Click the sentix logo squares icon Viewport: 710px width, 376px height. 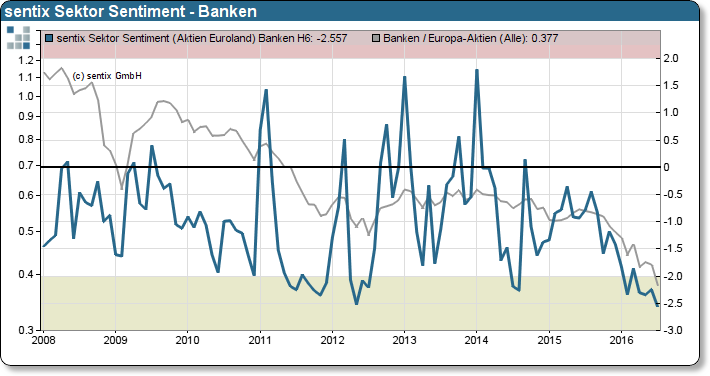point(19,38)
